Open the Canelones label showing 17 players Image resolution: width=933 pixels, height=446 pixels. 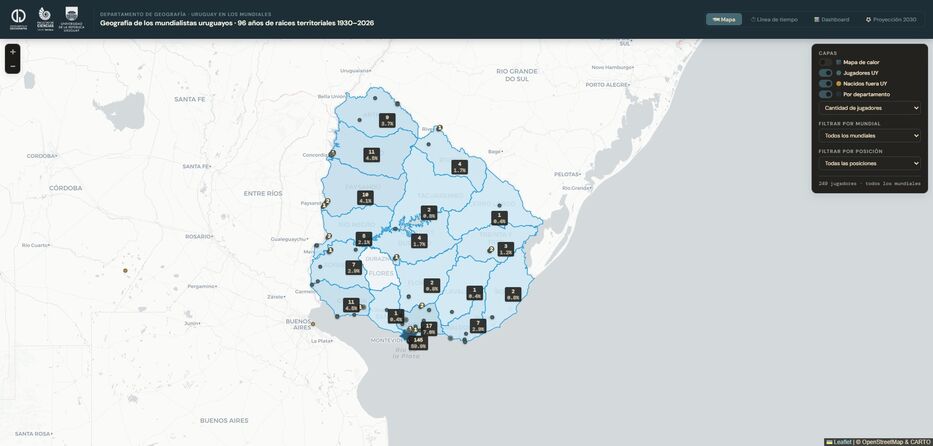[x=429, y=329]
